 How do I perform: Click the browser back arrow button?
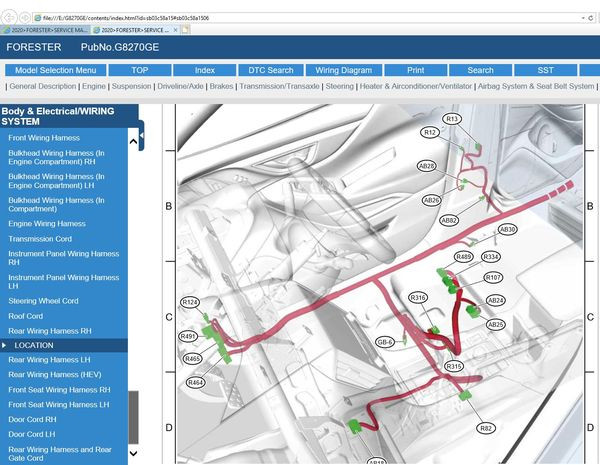coord(9,18)
